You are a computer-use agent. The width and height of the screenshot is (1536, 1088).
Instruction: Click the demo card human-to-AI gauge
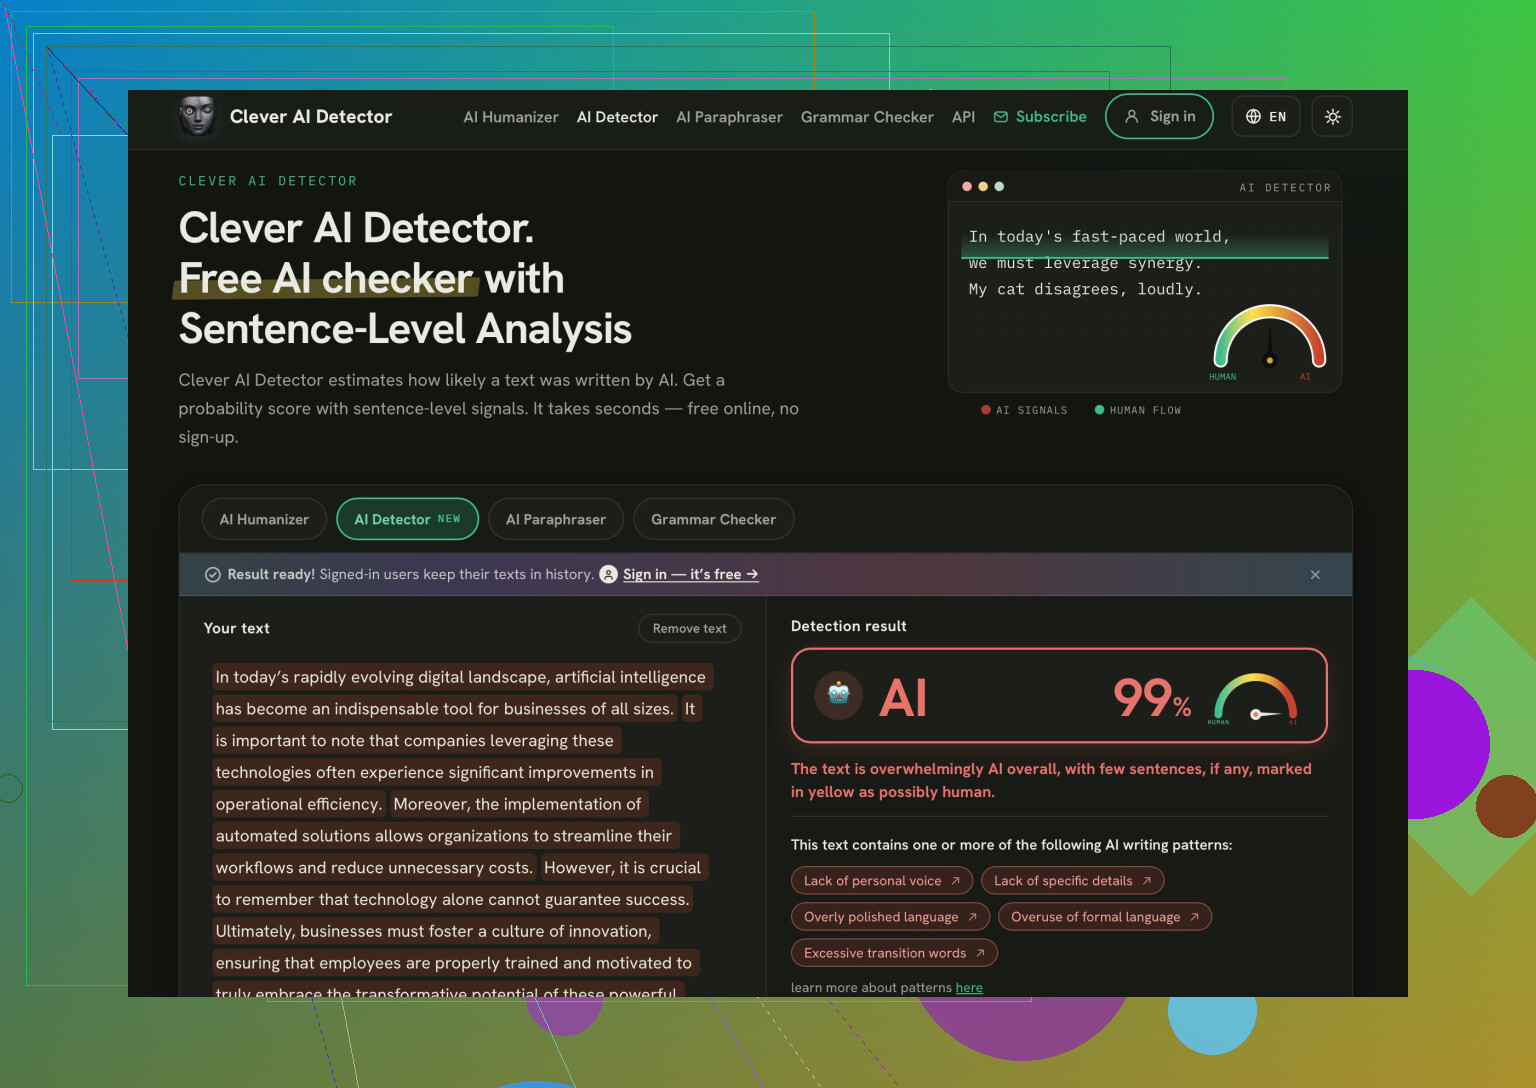(x=1269, y=340)
